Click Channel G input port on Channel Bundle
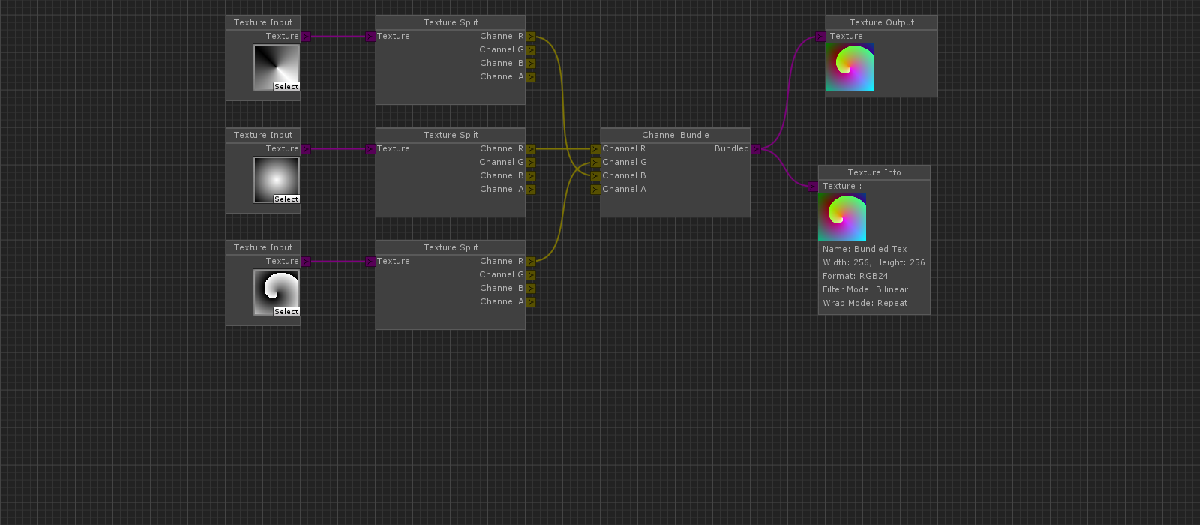 [x=596, y=162]
